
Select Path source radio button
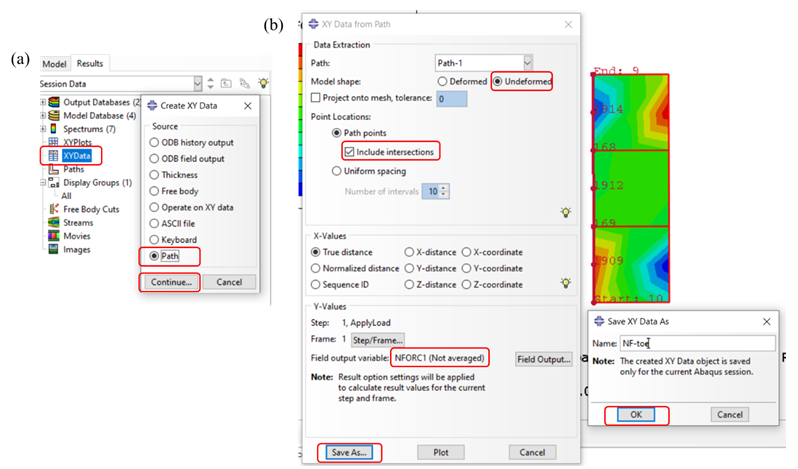(154, 256)
